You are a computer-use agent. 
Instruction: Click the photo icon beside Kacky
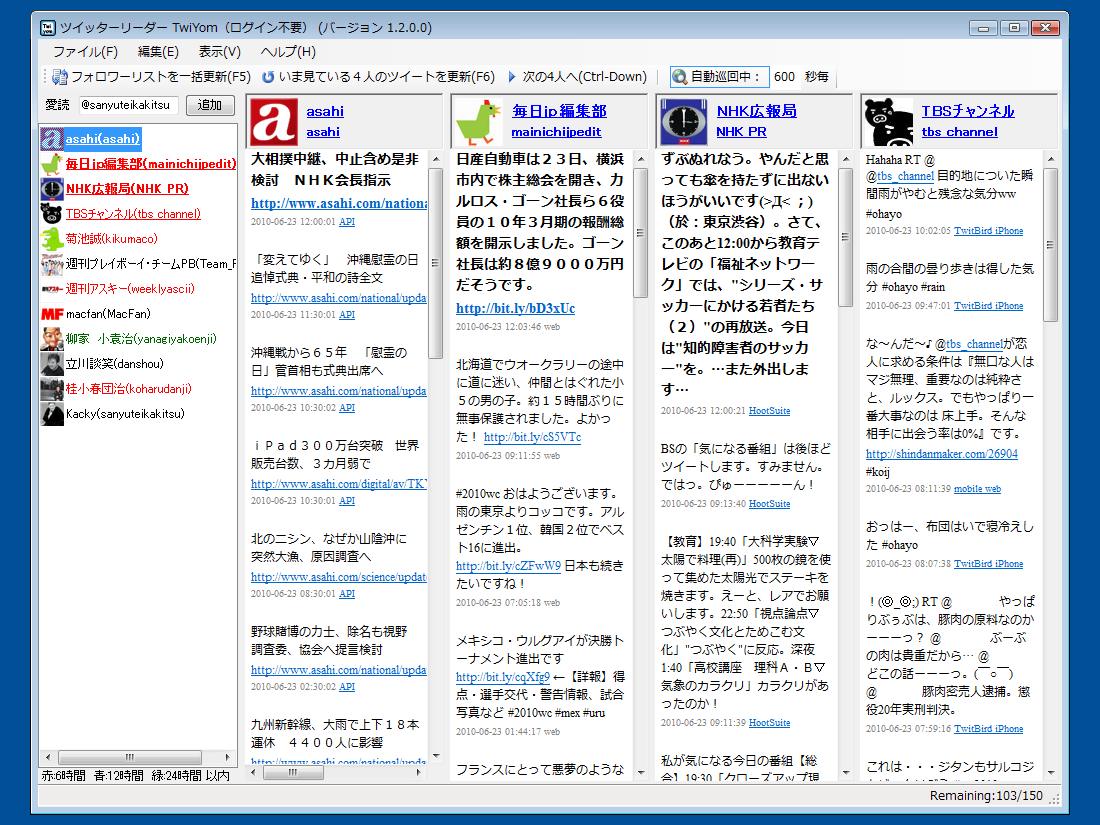52,414
